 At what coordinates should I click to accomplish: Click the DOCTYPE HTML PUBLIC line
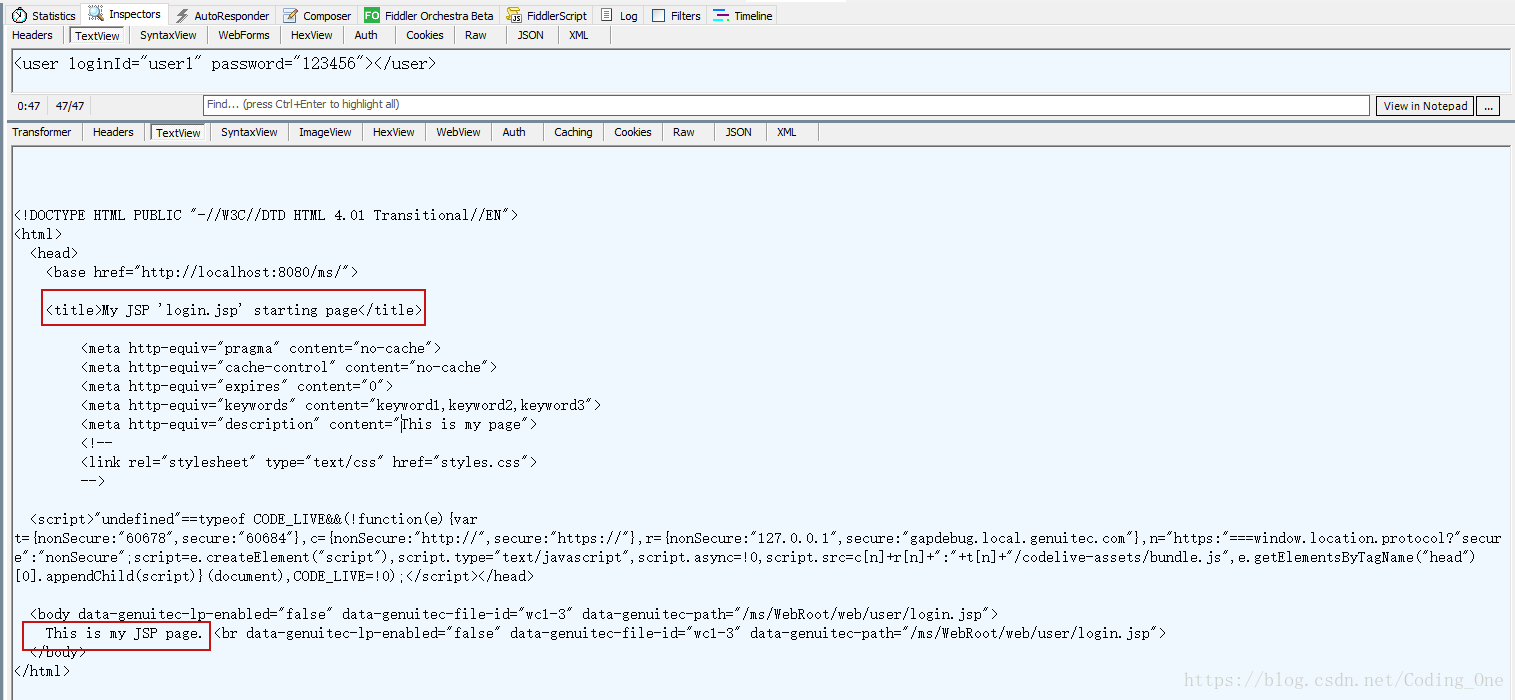pos(266,215)
